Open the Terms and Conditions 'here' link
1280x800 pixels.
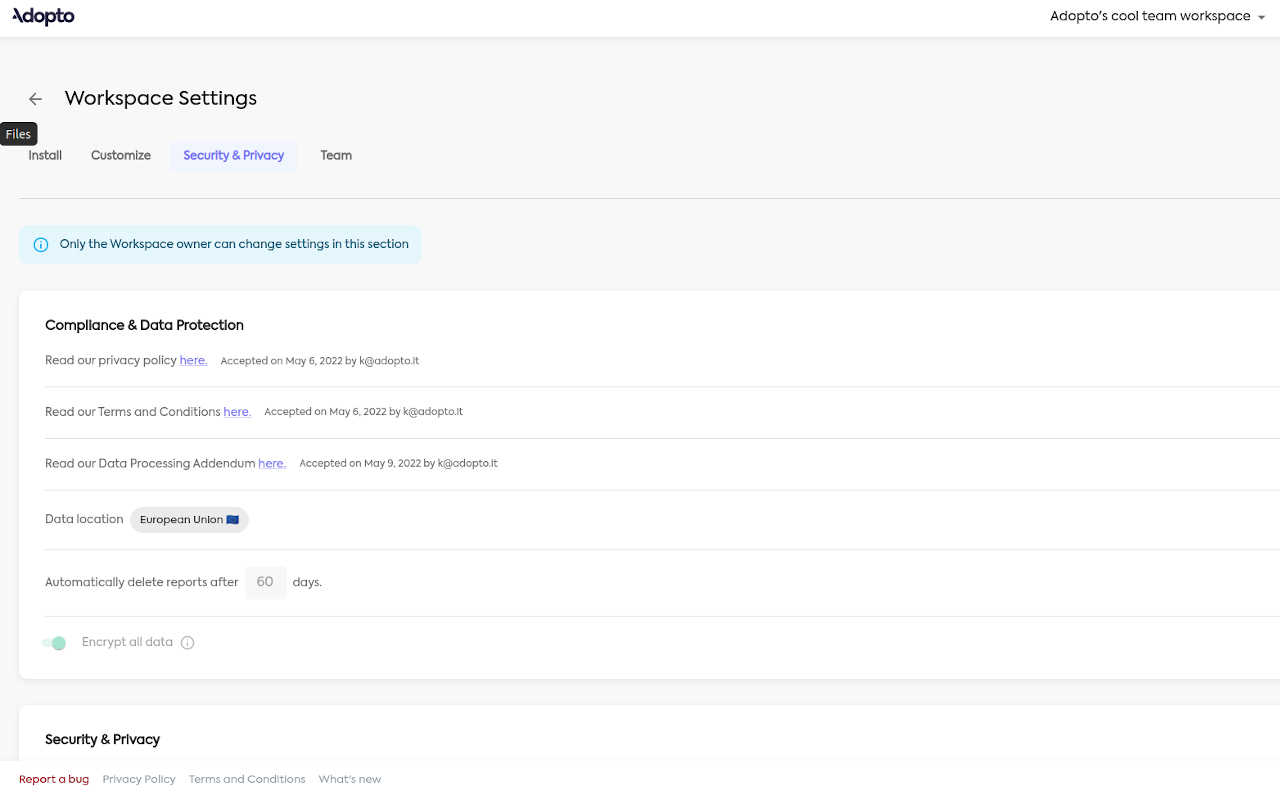pyautogui.click(x=237, y=412)
